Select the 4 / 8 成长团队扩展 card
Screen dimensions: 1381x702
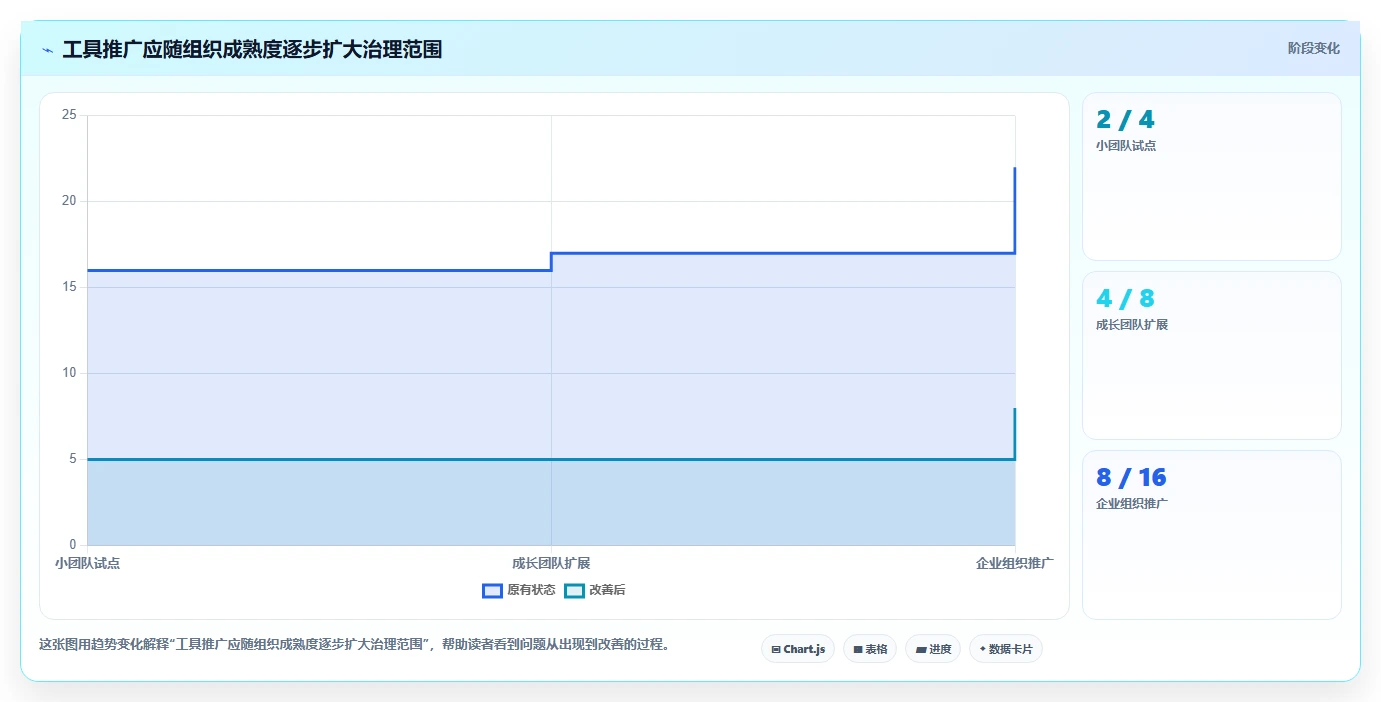[1211, 355]
